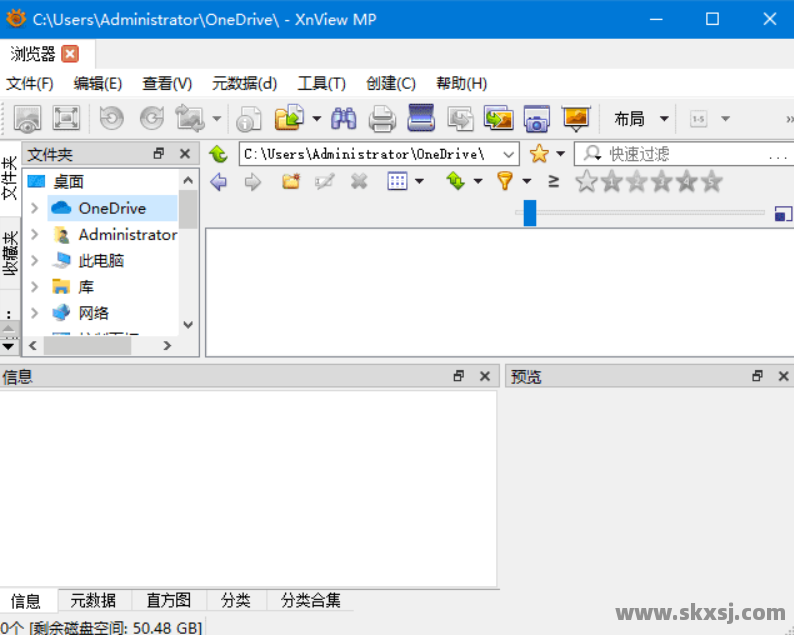This screenshot has width=794, height=635.
Task: Select 此电脑 in the folder tree
Action: click(x=101, y=260)
